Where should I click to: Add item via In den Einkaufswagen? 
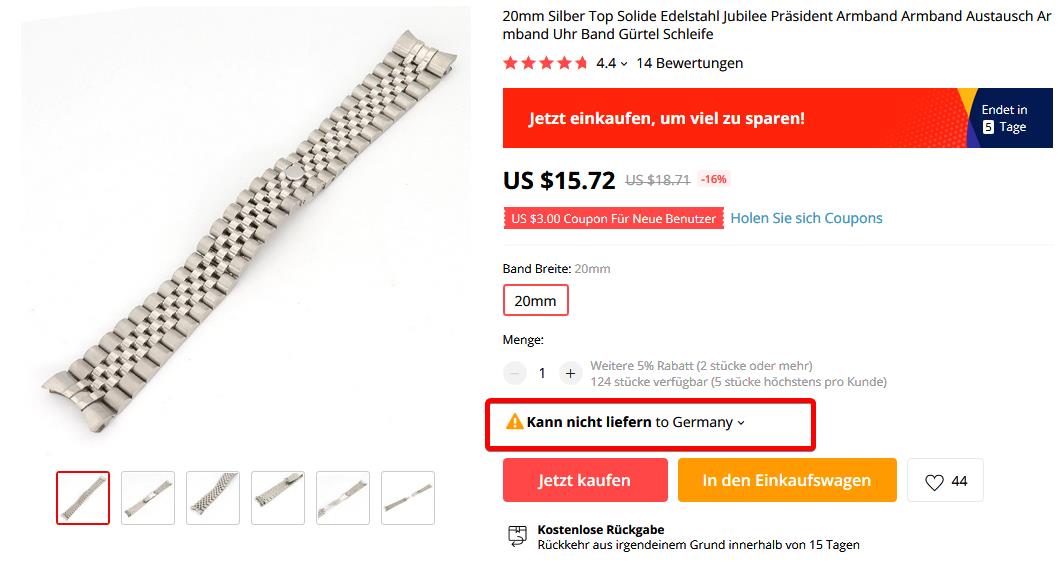[x=787, y=480]
